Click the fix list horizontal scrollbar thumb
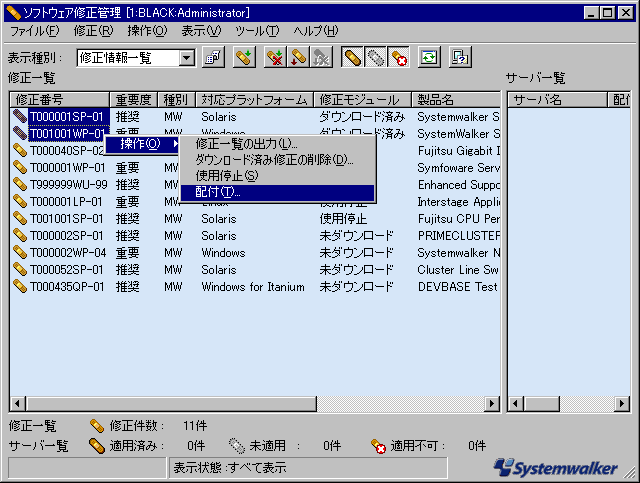 [171, 404]
